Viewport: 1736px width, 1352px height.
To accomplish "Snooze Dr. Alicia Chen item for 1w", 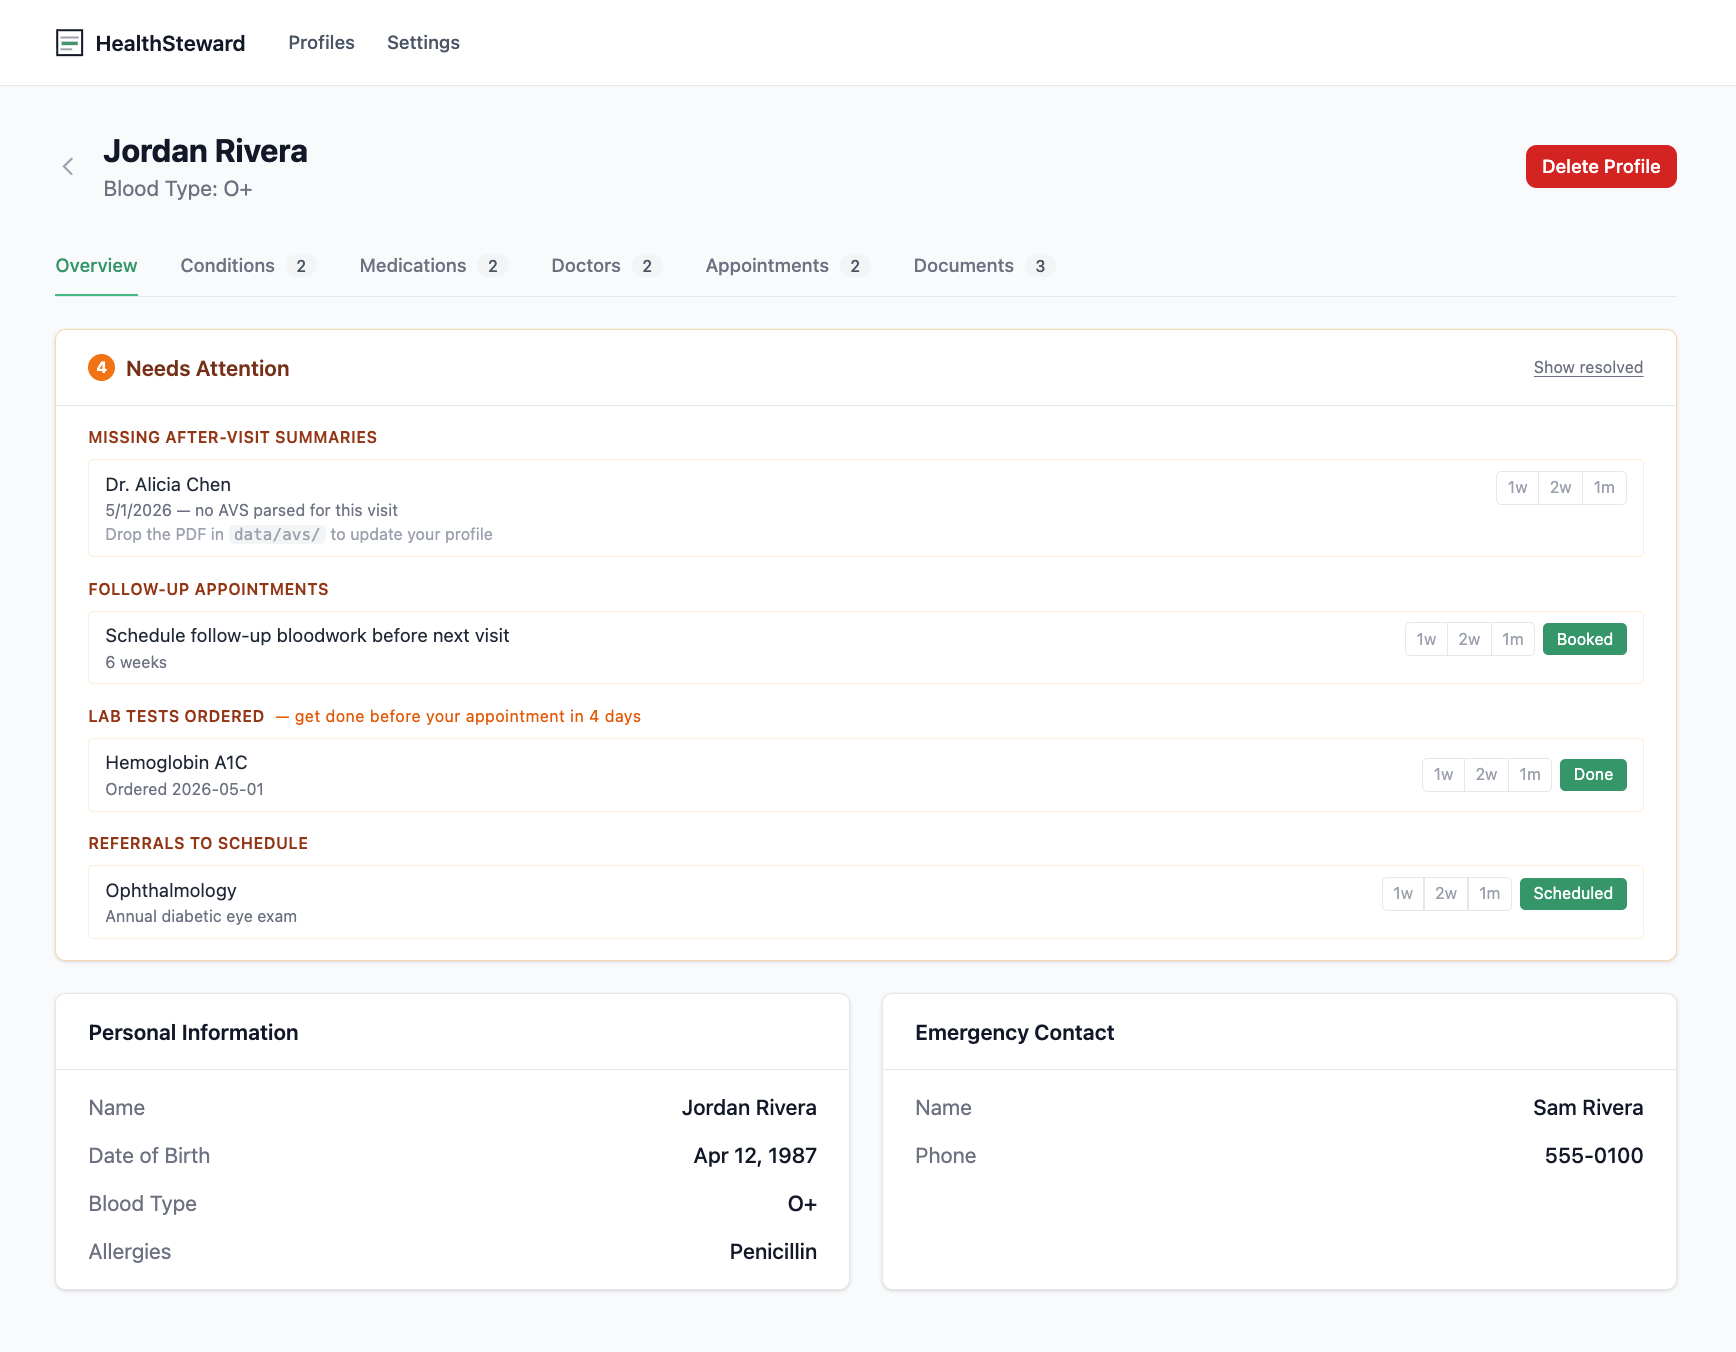I will (1517, 488).
